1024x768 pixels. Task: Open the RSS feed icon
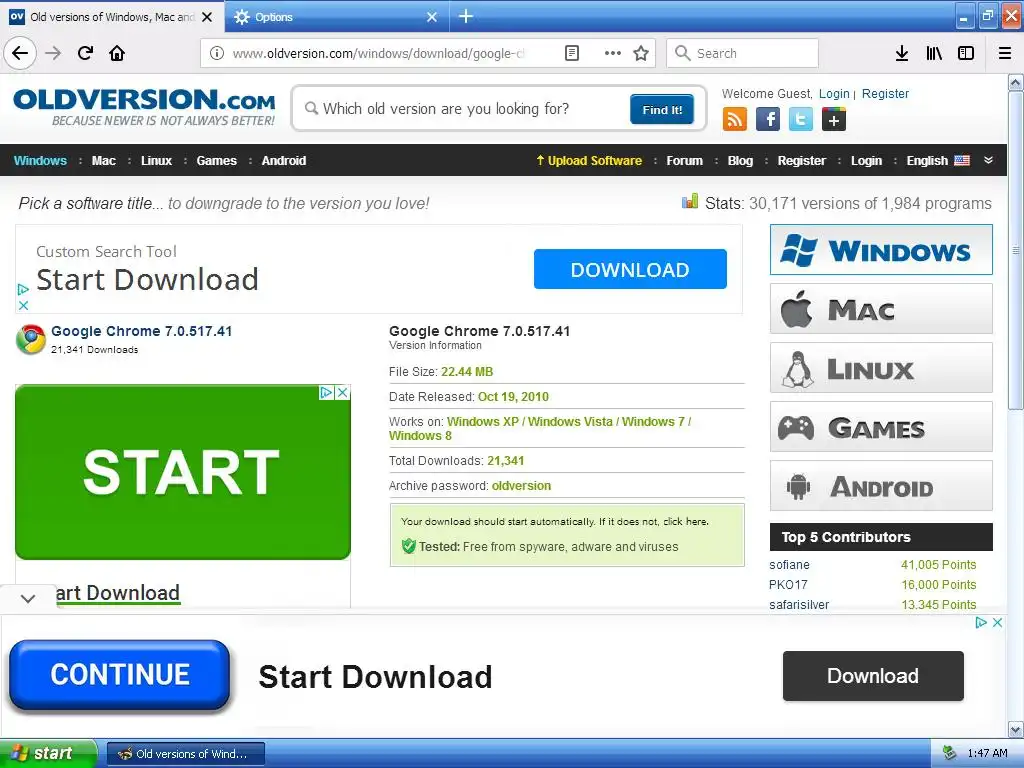[x=735, y=120]
